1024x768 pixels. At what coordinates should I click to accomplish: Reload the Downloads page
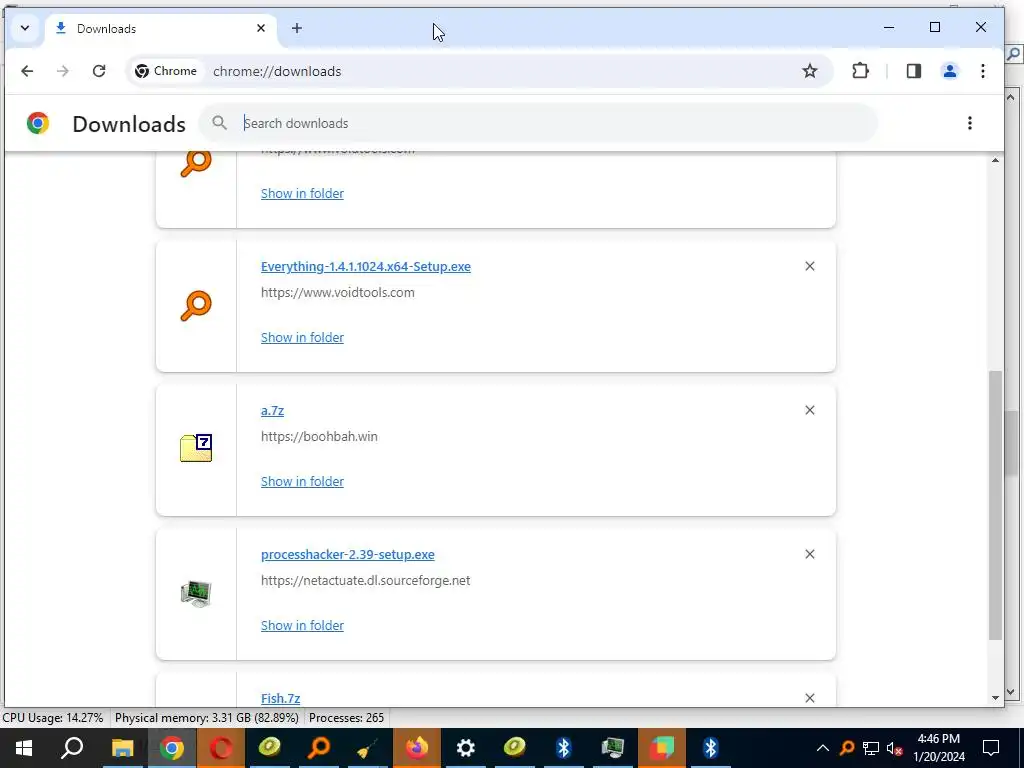(99, 71)
